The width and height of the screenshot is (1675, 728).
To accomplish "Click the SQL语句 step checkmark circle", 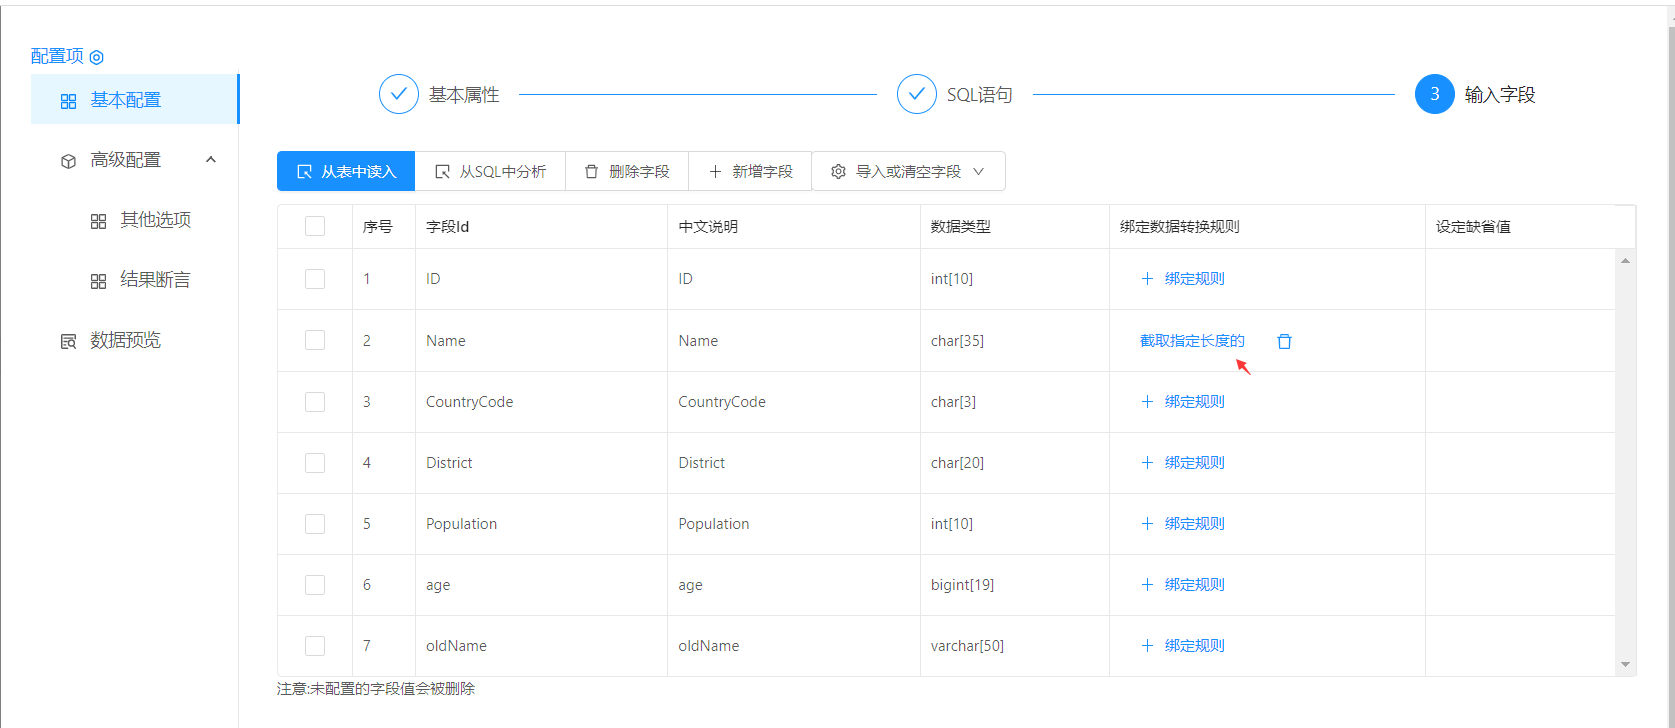I will 916,95.
